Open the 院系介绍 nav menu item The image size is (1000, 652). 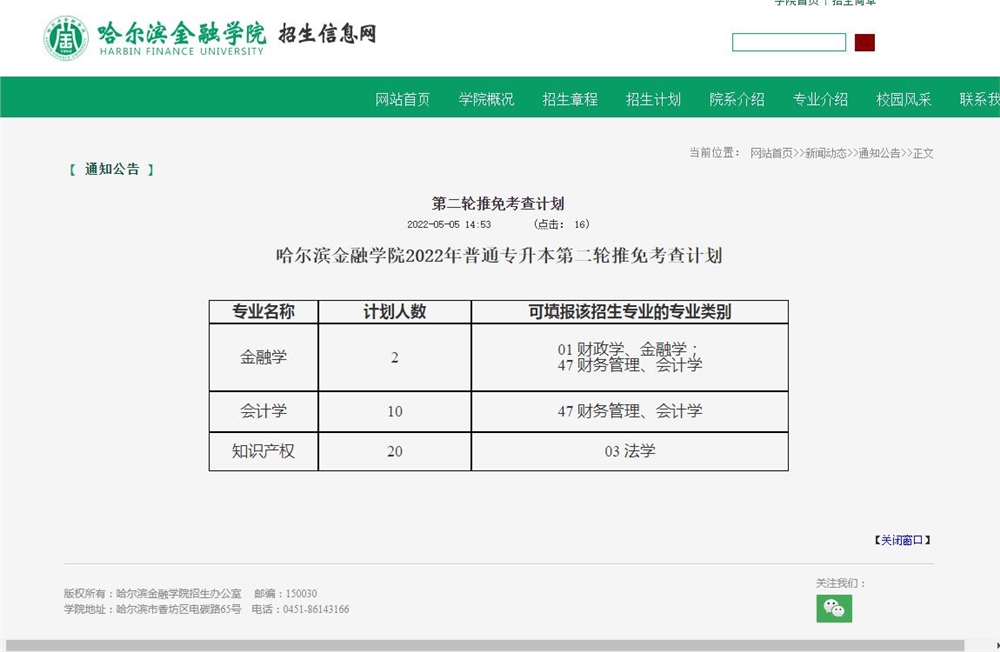pyautogui.click(x=737, y=99)
